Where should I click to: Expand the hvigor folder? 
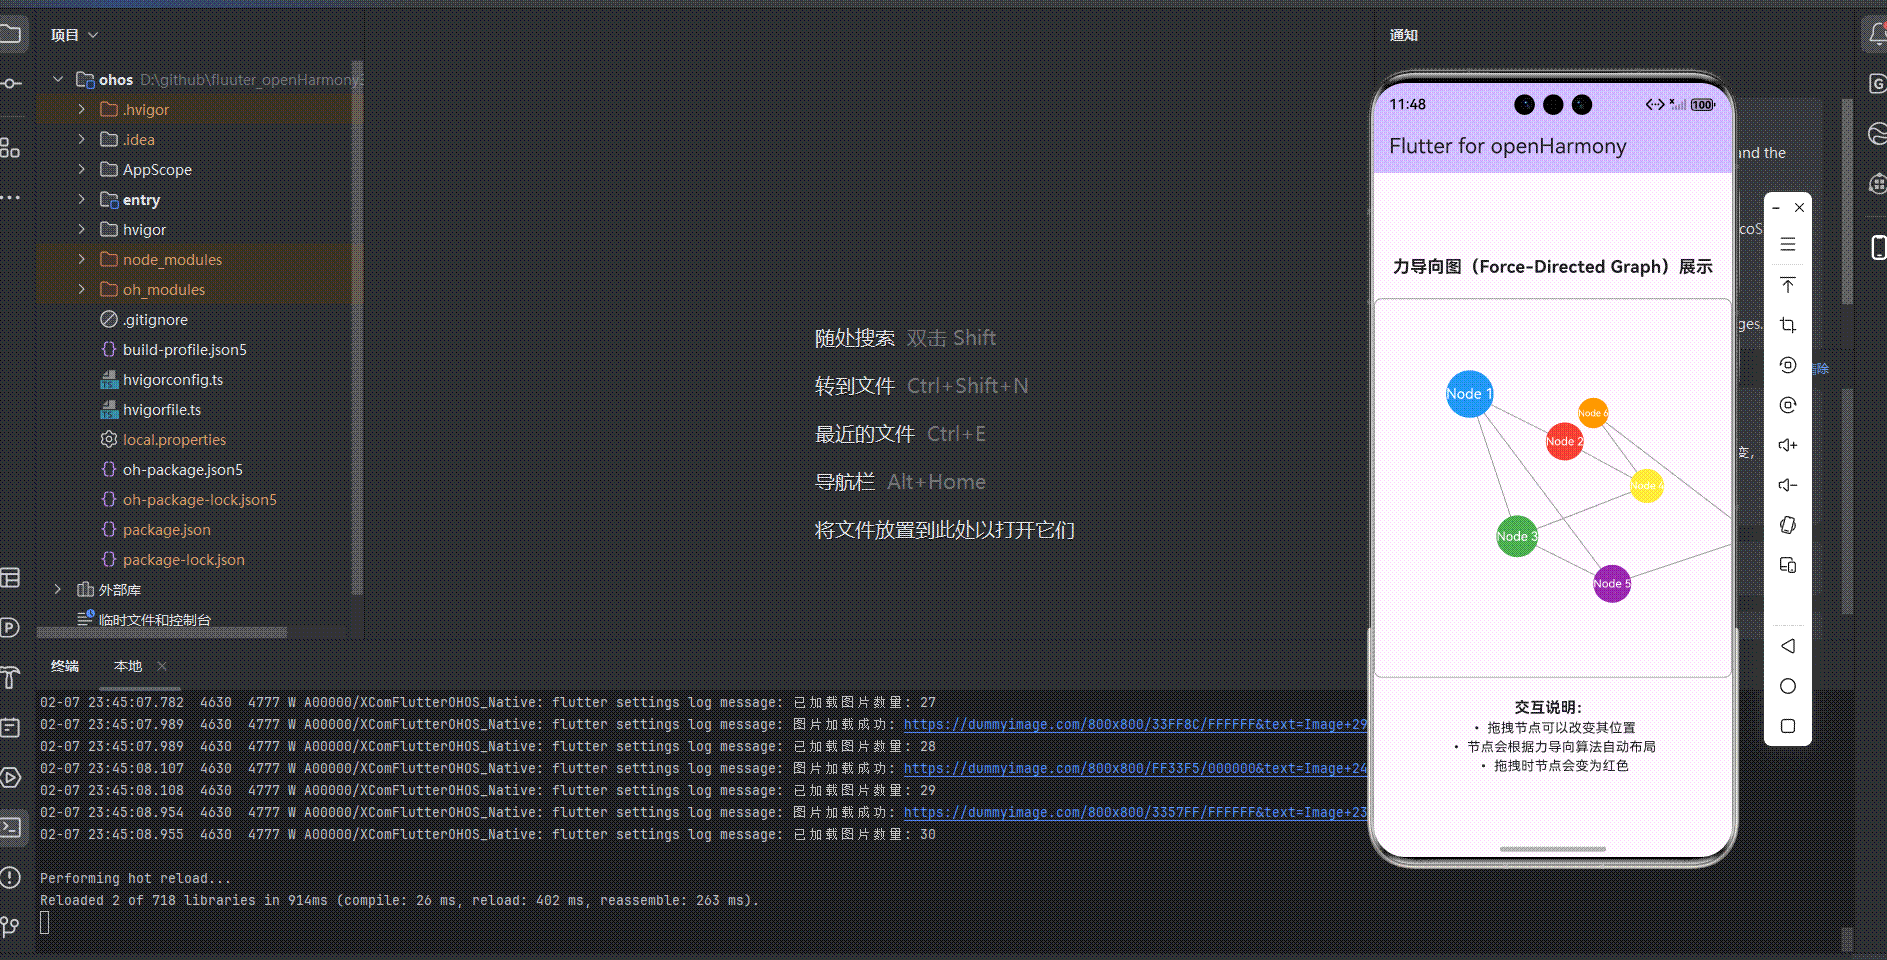pyautogui.click(x=82, y=229)
